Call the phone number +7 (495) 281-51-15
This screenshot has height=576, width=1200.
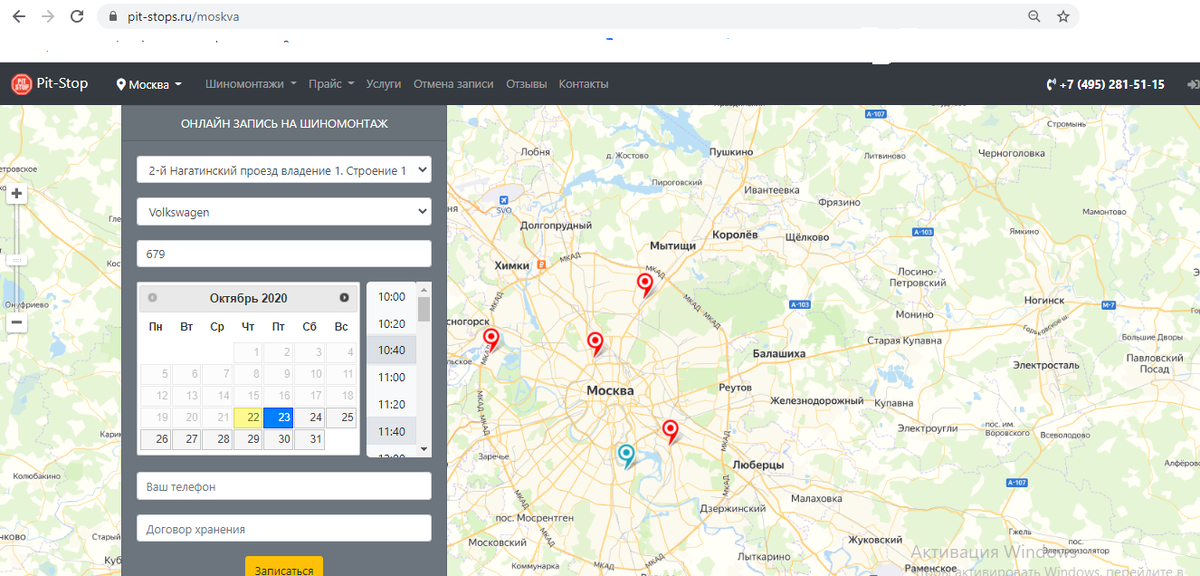1105,84
